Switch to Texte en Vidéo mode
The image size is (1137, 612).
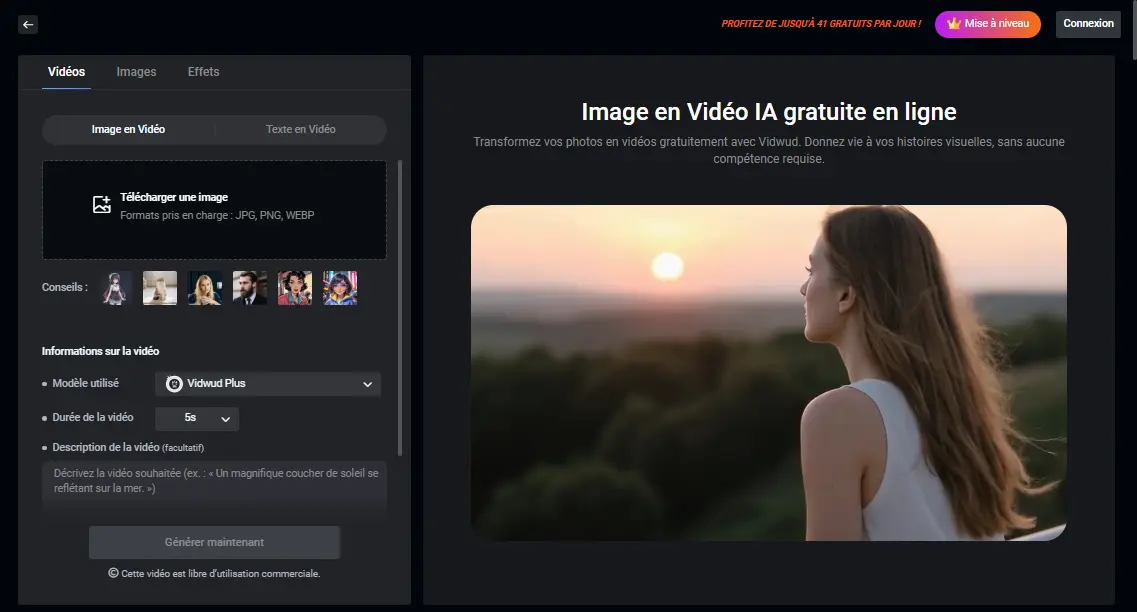pyautogui.click(x=300, y=130)
